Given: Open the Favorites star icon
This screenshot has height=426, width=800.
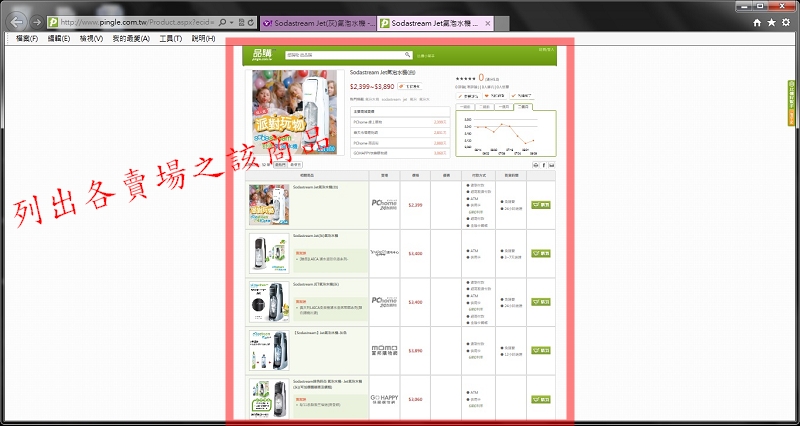Looking at the screenshot, I should coord(772,22).
